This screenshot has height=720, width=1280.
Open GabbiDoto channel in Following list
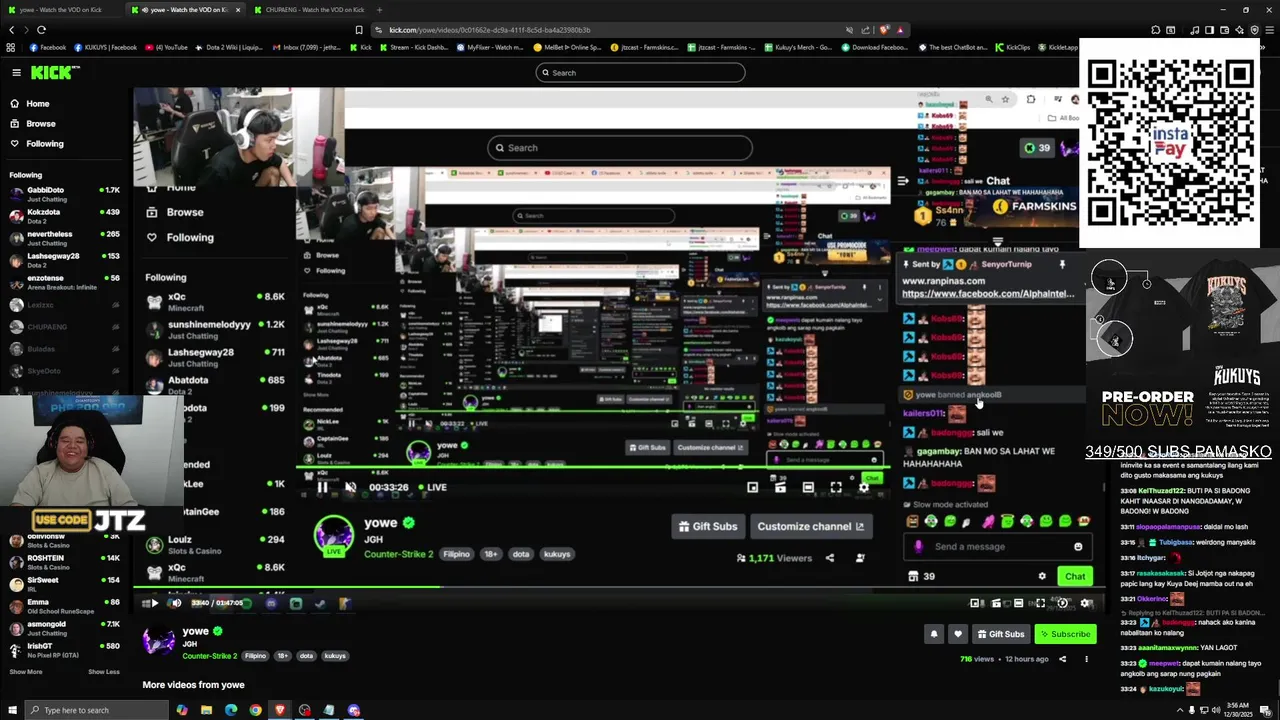[x=64, y=194]
